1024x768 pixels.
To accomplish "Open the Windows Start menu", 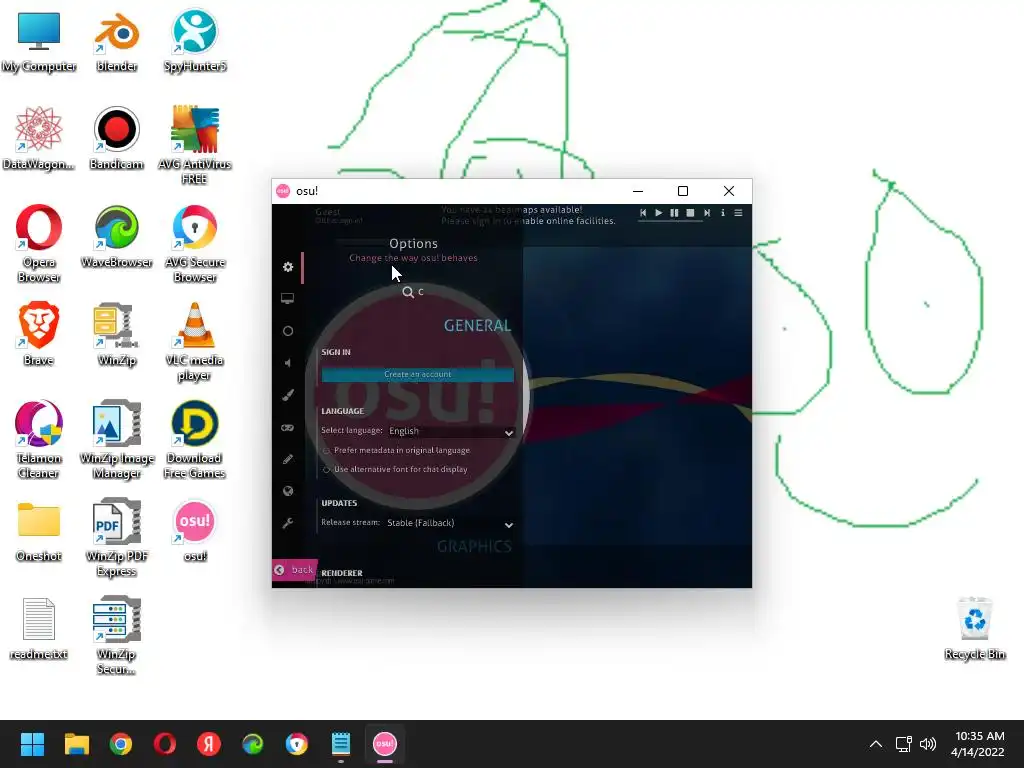I will (32, 744).
